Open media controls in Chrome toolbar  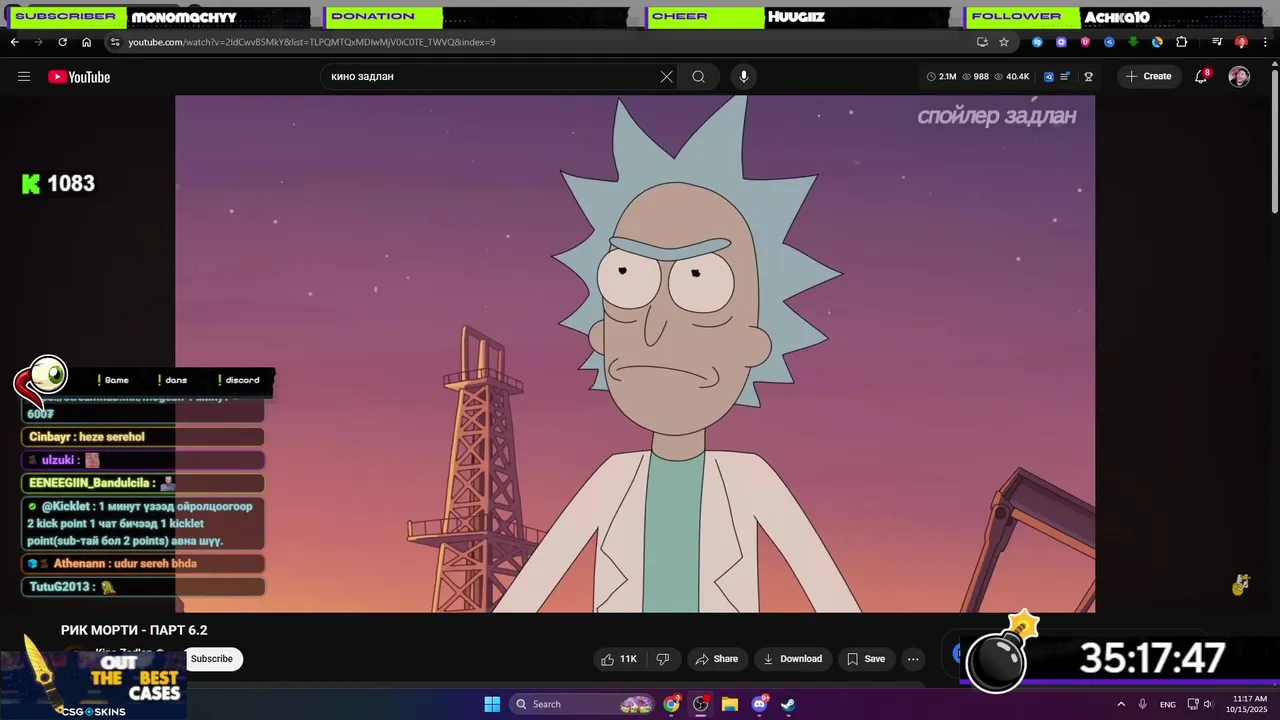1217,42
